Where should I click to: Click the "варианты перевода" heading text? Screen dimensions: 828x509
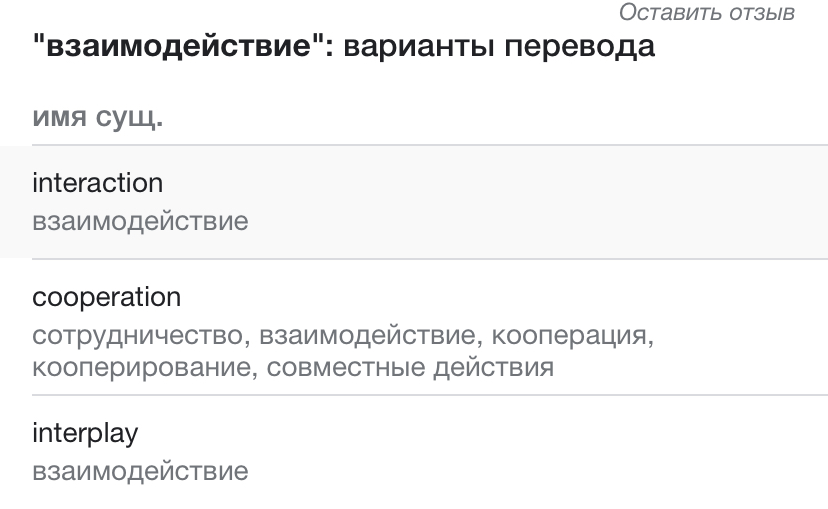[499, 47]
